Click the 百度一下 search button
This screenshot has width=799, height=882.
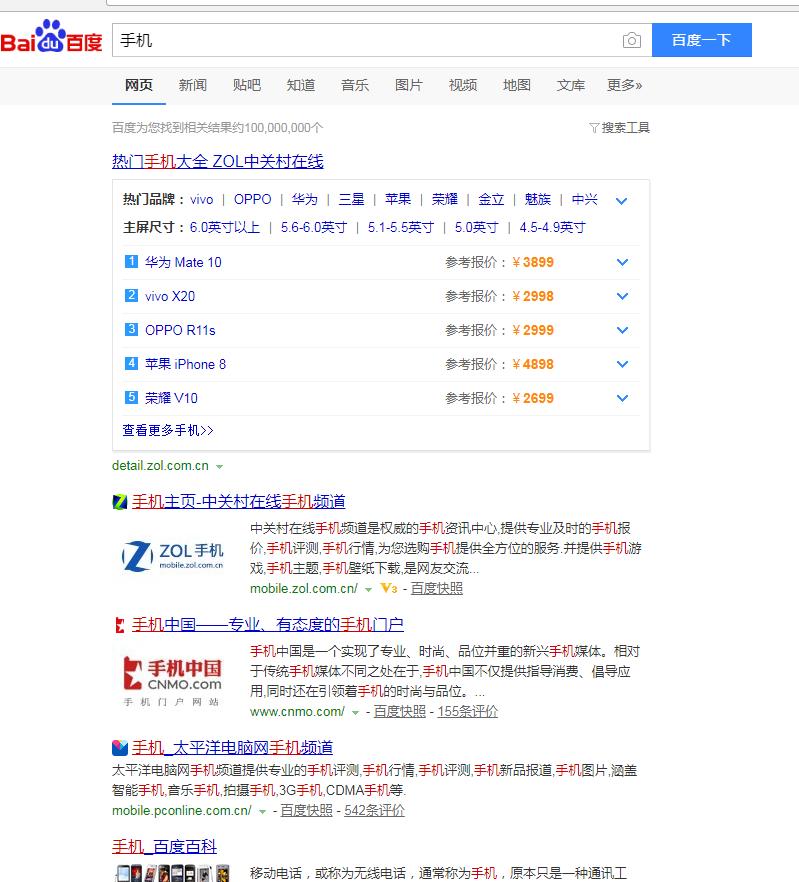(702, 40)
